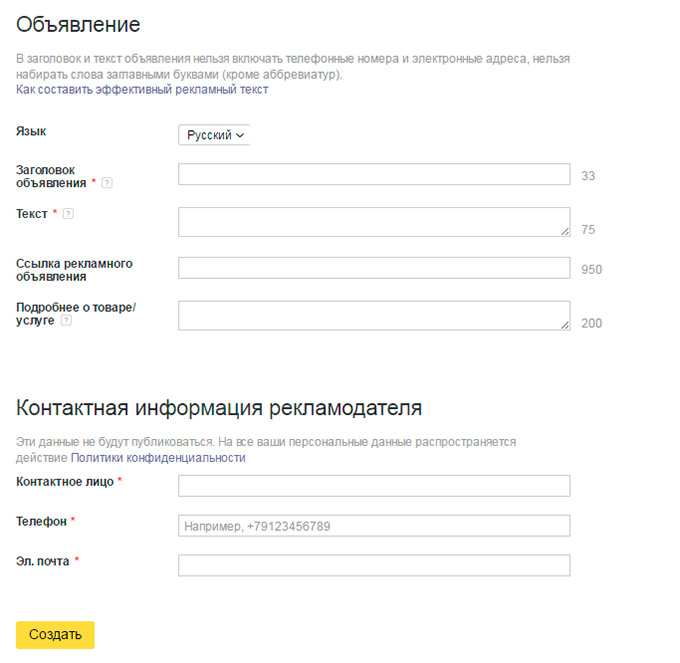The width and height of the screenshot is (680, 663).
Task: Focus the Контактное лицо input
Action: (x=374, y=486)
